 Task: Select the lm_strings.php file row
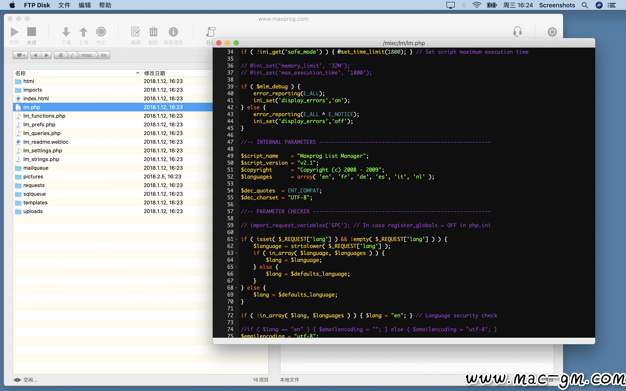tap(113, 159)
